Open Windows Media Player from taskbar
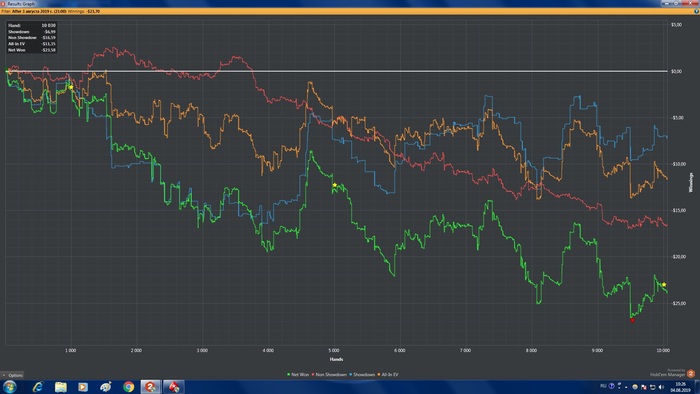Image resolution: width=700 pixels, height=394 pixels. coord(83,387)
